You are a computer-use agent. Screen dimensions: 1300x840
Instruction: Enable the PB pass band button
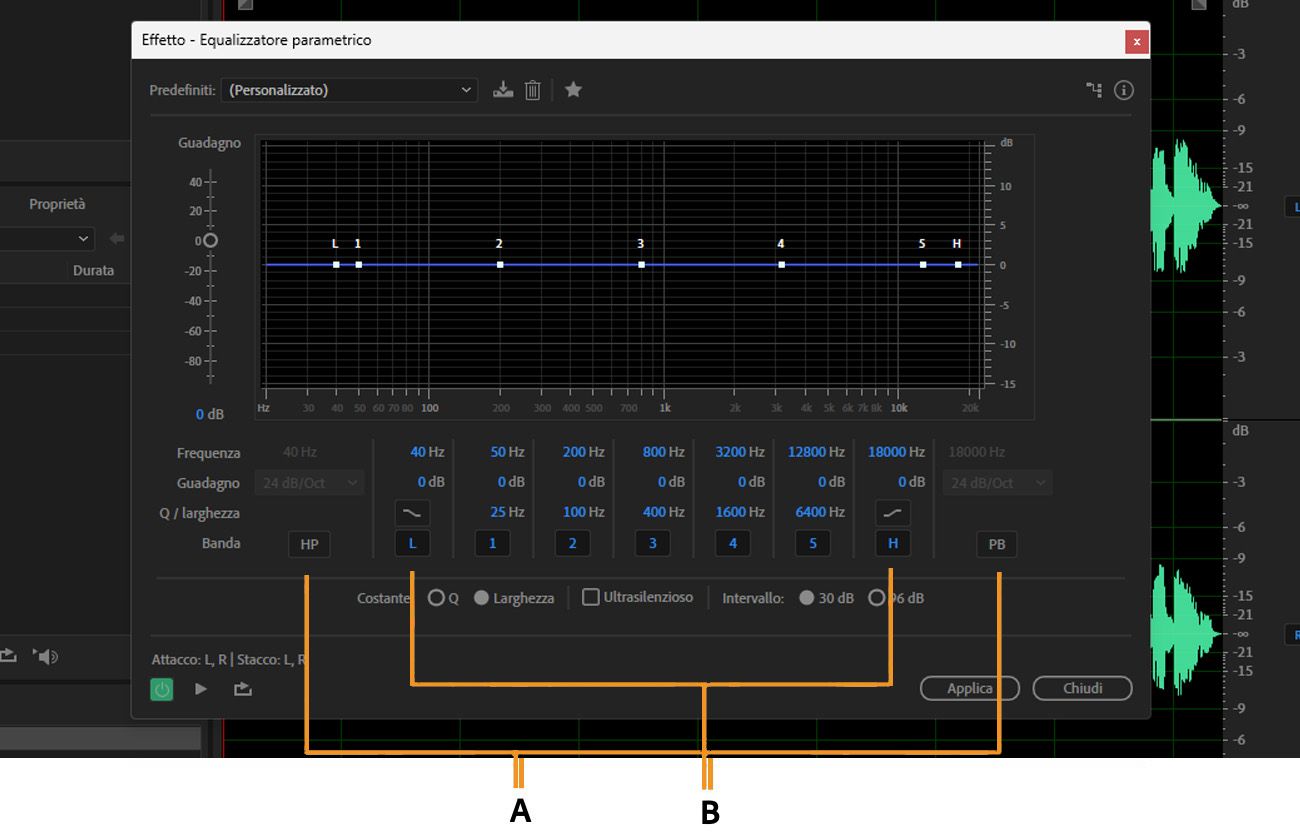(997, 544)
